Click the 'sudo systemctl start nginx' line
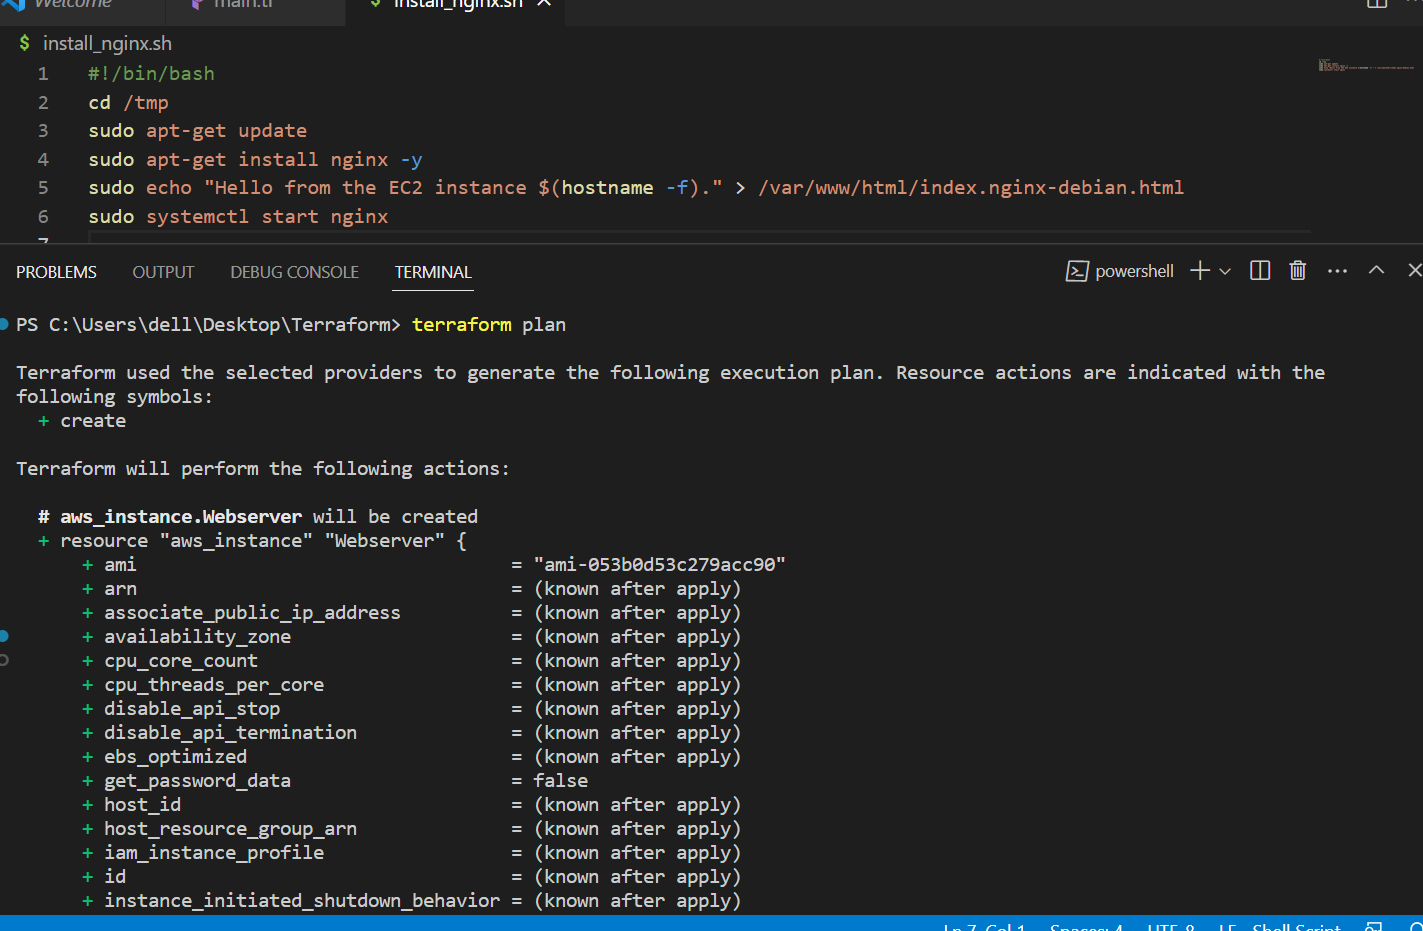Screen dimensions: 1423x931 coord(238,216)
